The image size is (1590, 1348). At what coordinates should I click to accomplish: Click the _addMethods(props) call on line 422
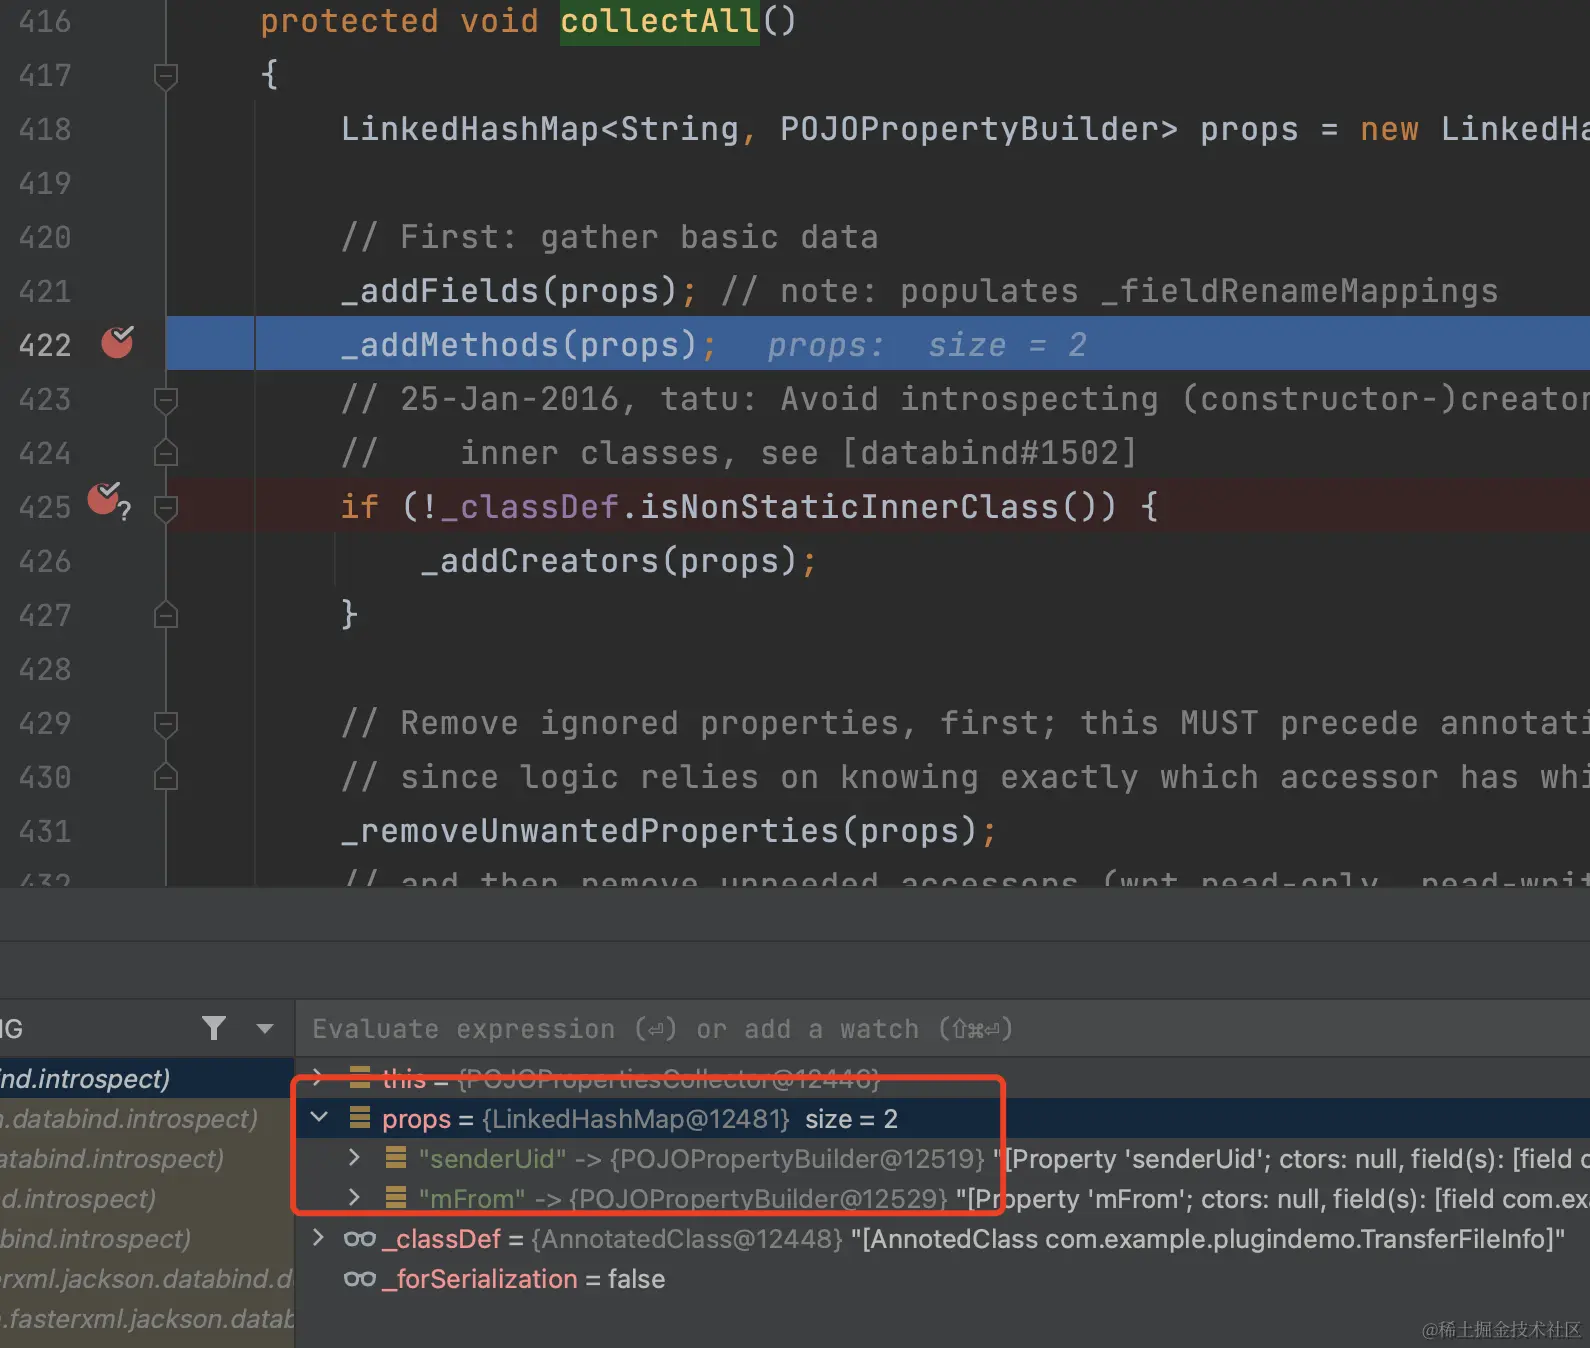(x=519, y=345)
